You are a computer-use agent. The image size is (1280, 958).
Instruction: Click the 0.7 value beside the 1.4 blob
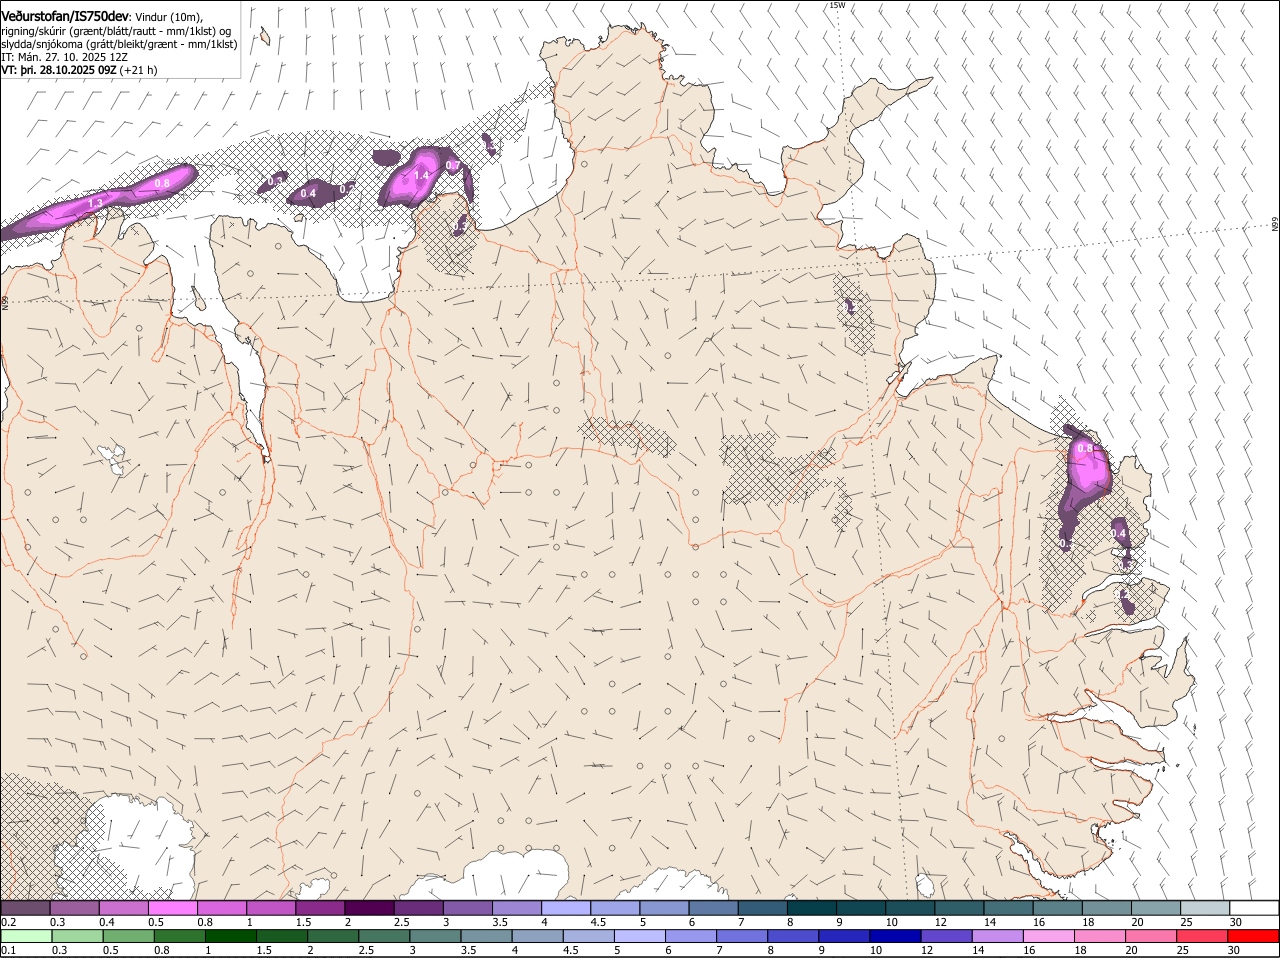[x=452, y=166]
